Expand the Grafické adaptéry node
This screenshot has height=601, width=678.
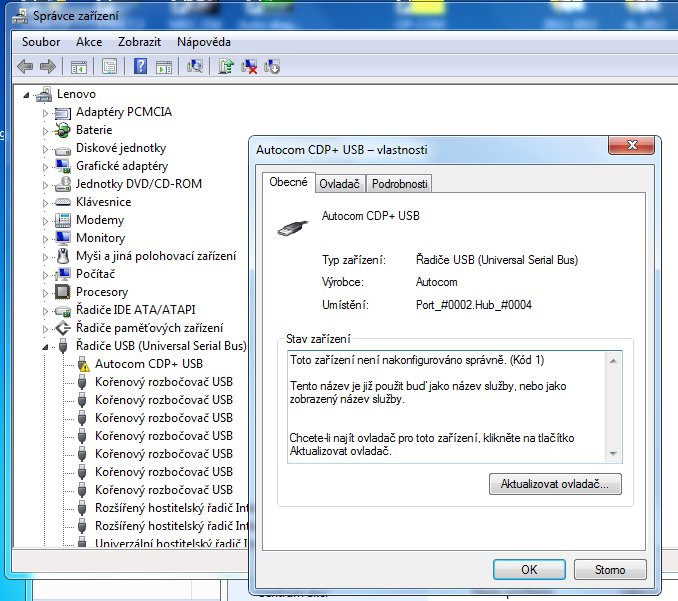(x=45, y=167)
